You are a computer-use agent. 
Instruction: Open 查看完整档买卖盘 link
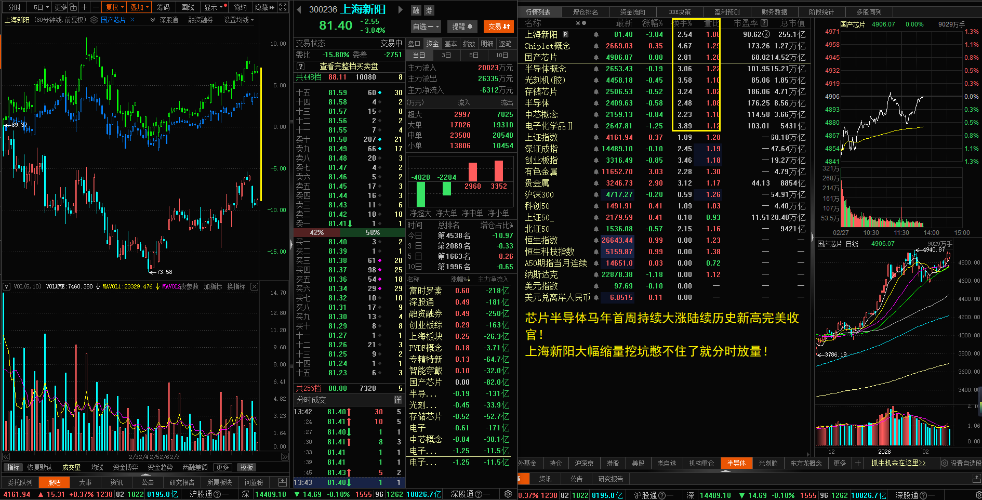pos(349,66)
